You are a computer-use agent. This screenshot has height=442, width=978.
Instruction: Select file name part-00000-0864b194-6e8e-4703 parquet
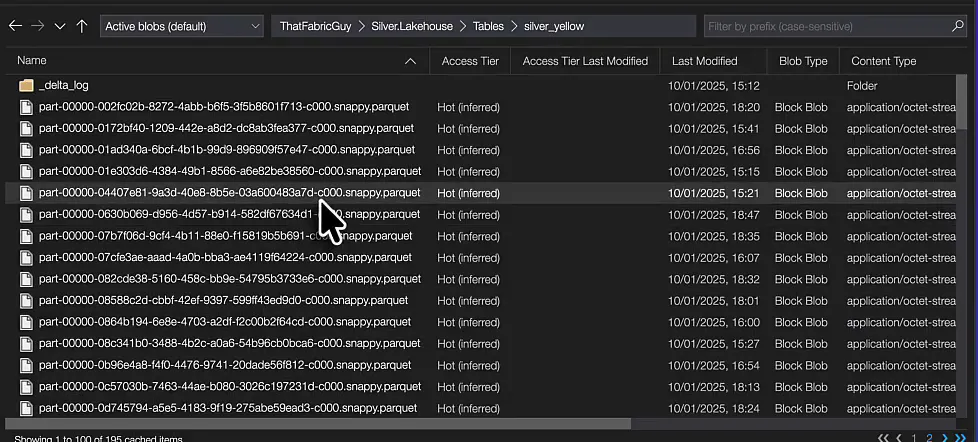225,322
